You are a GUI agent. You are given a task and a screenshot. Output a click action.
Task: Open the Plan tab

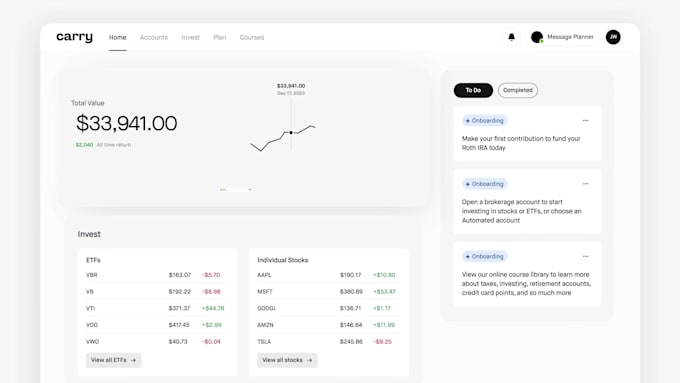click(219, 38)
